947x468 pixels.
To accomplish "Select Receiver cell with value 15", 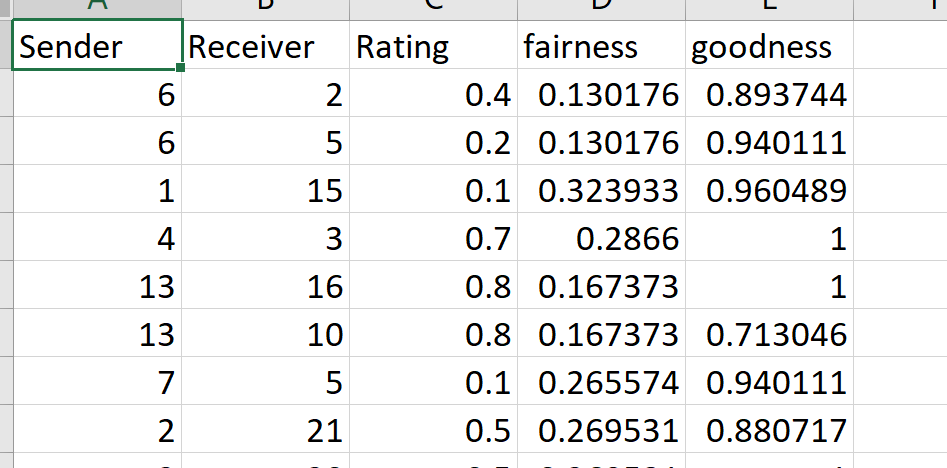I will pyautogui.click(x=265, y=189).
